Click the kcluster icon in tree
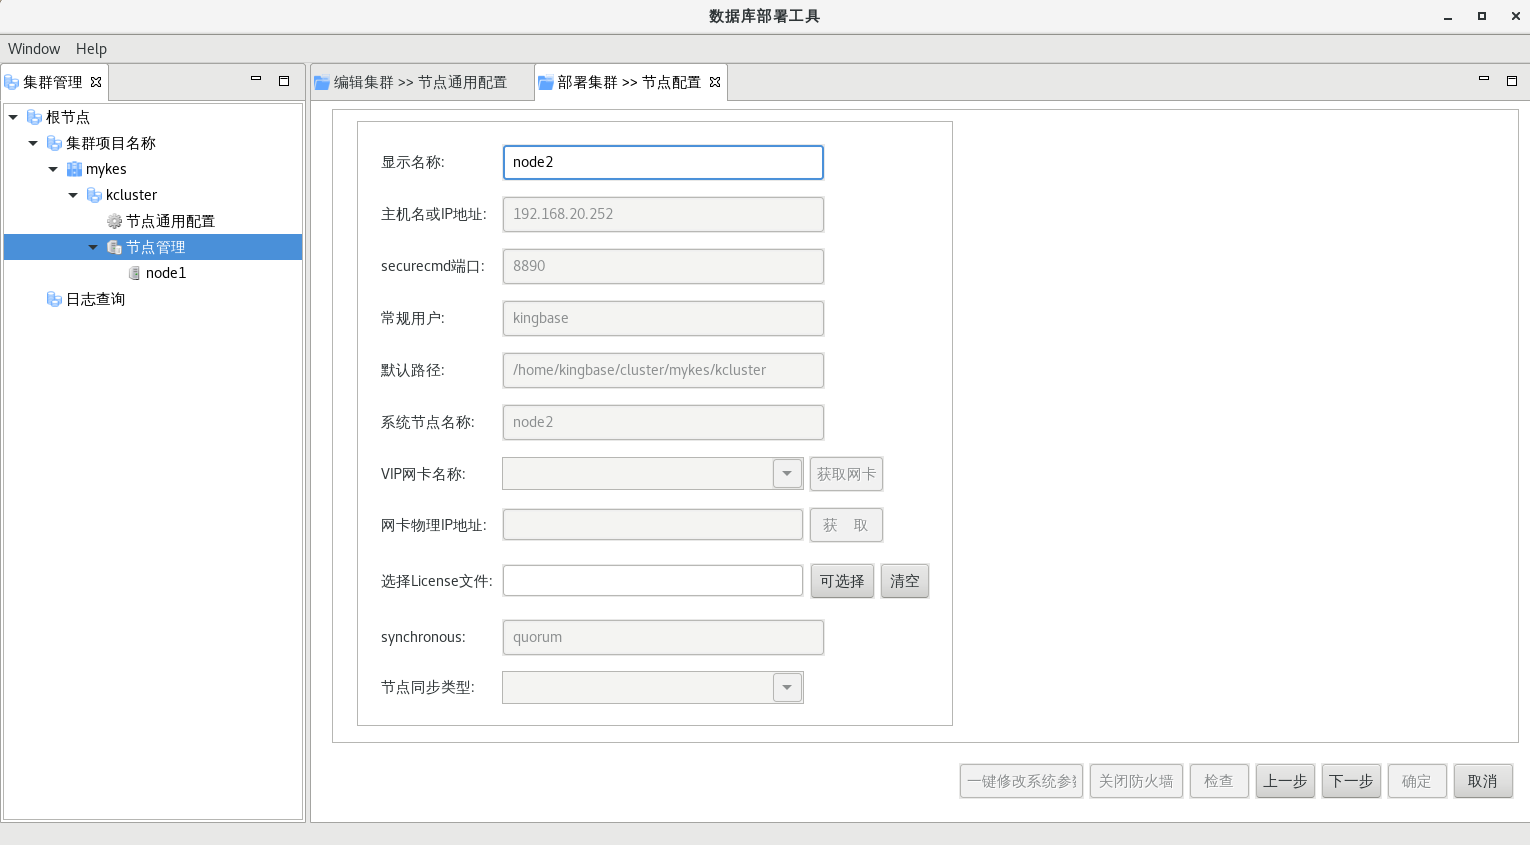This screenshot has width=1530, height=845. click(x=94, y=195)
